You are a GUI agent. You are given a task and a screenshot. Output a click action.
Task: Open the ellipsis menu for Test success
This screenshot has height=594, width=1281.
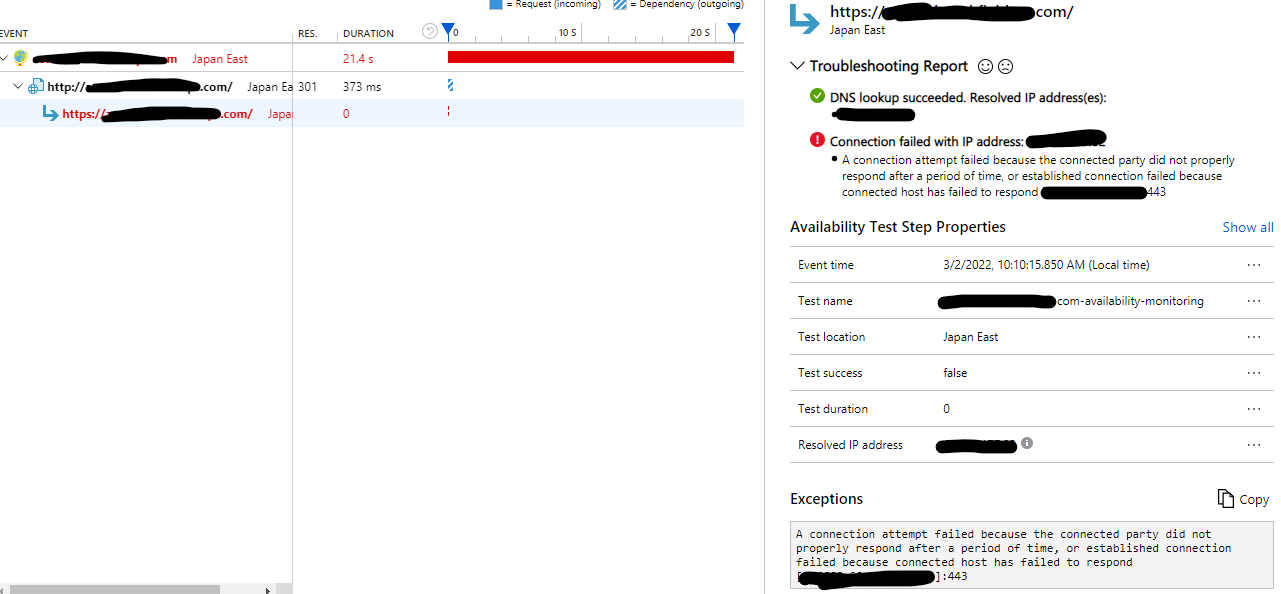(1253, 373)
